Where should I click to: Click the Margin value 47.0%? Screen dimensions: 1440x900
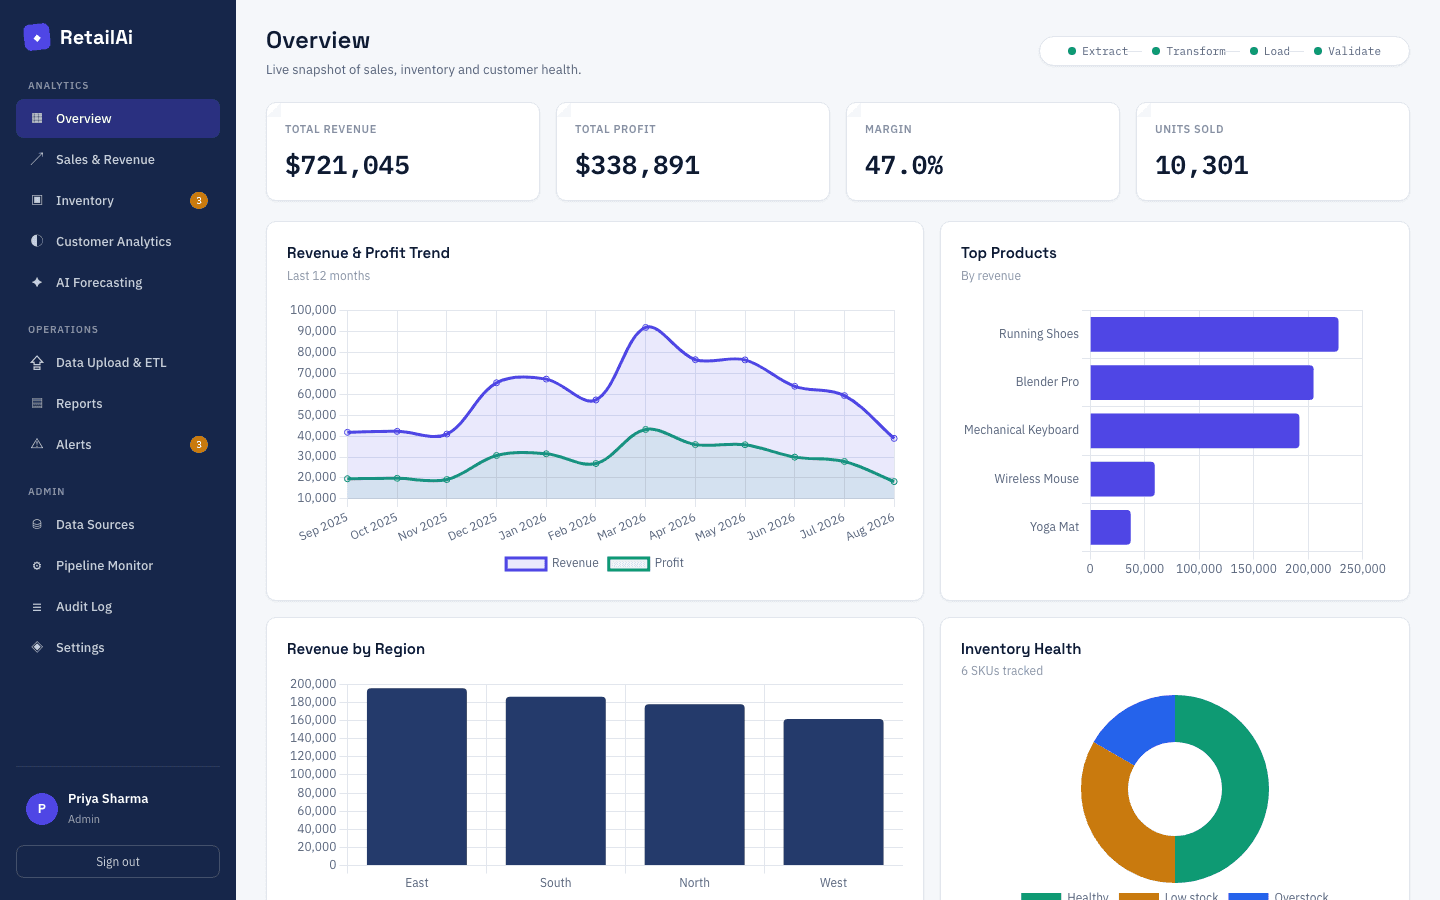(904, 165)
